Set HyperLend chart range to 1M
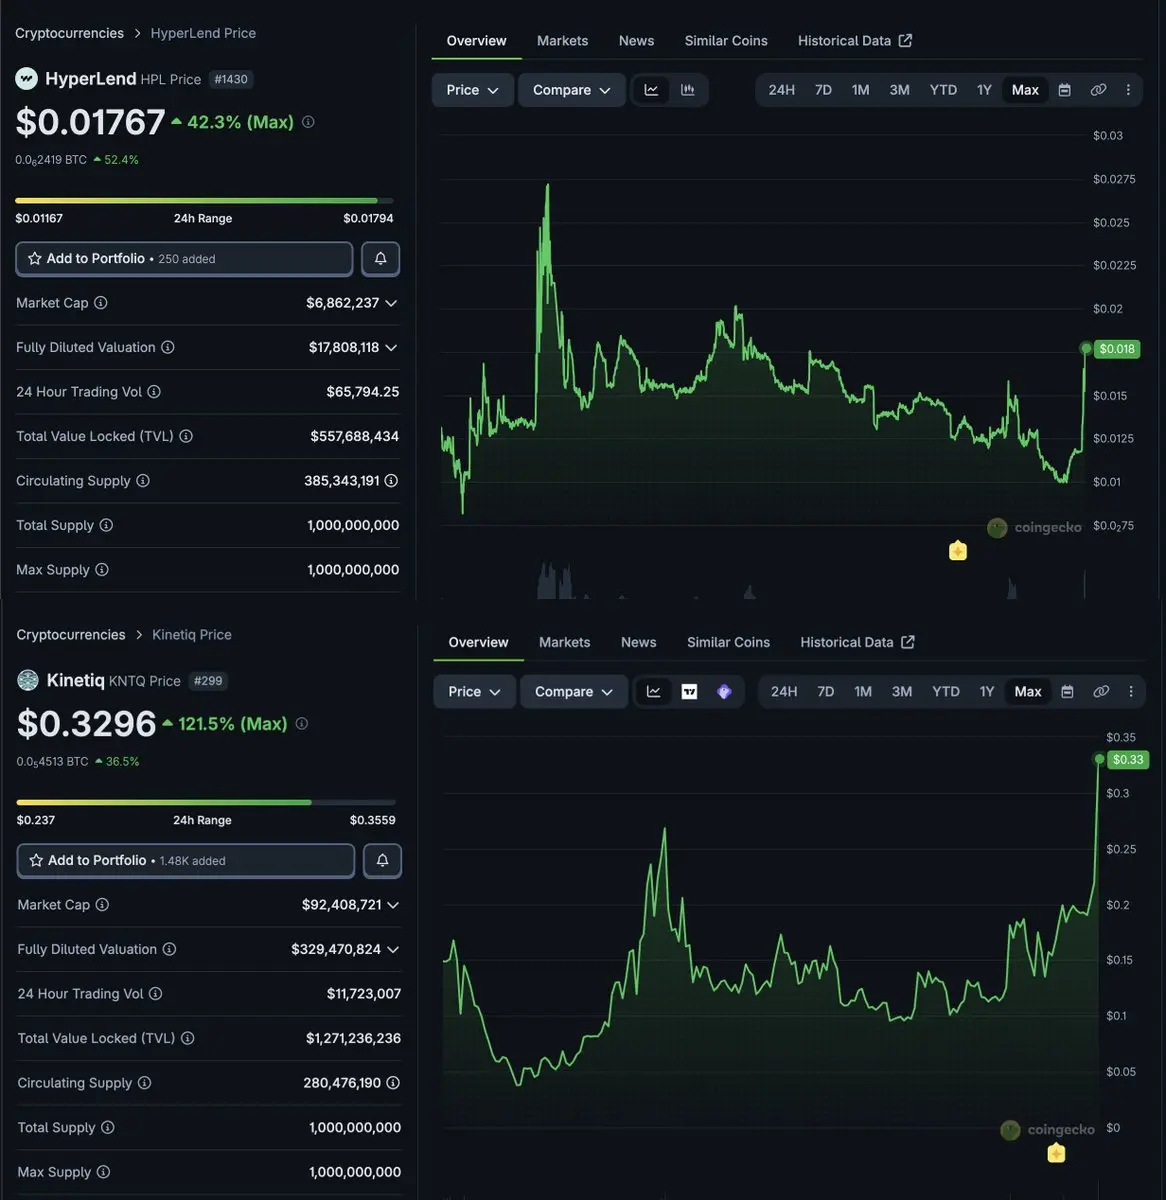Viewport: 1166px width, 1200px height. tap(860, 90)
